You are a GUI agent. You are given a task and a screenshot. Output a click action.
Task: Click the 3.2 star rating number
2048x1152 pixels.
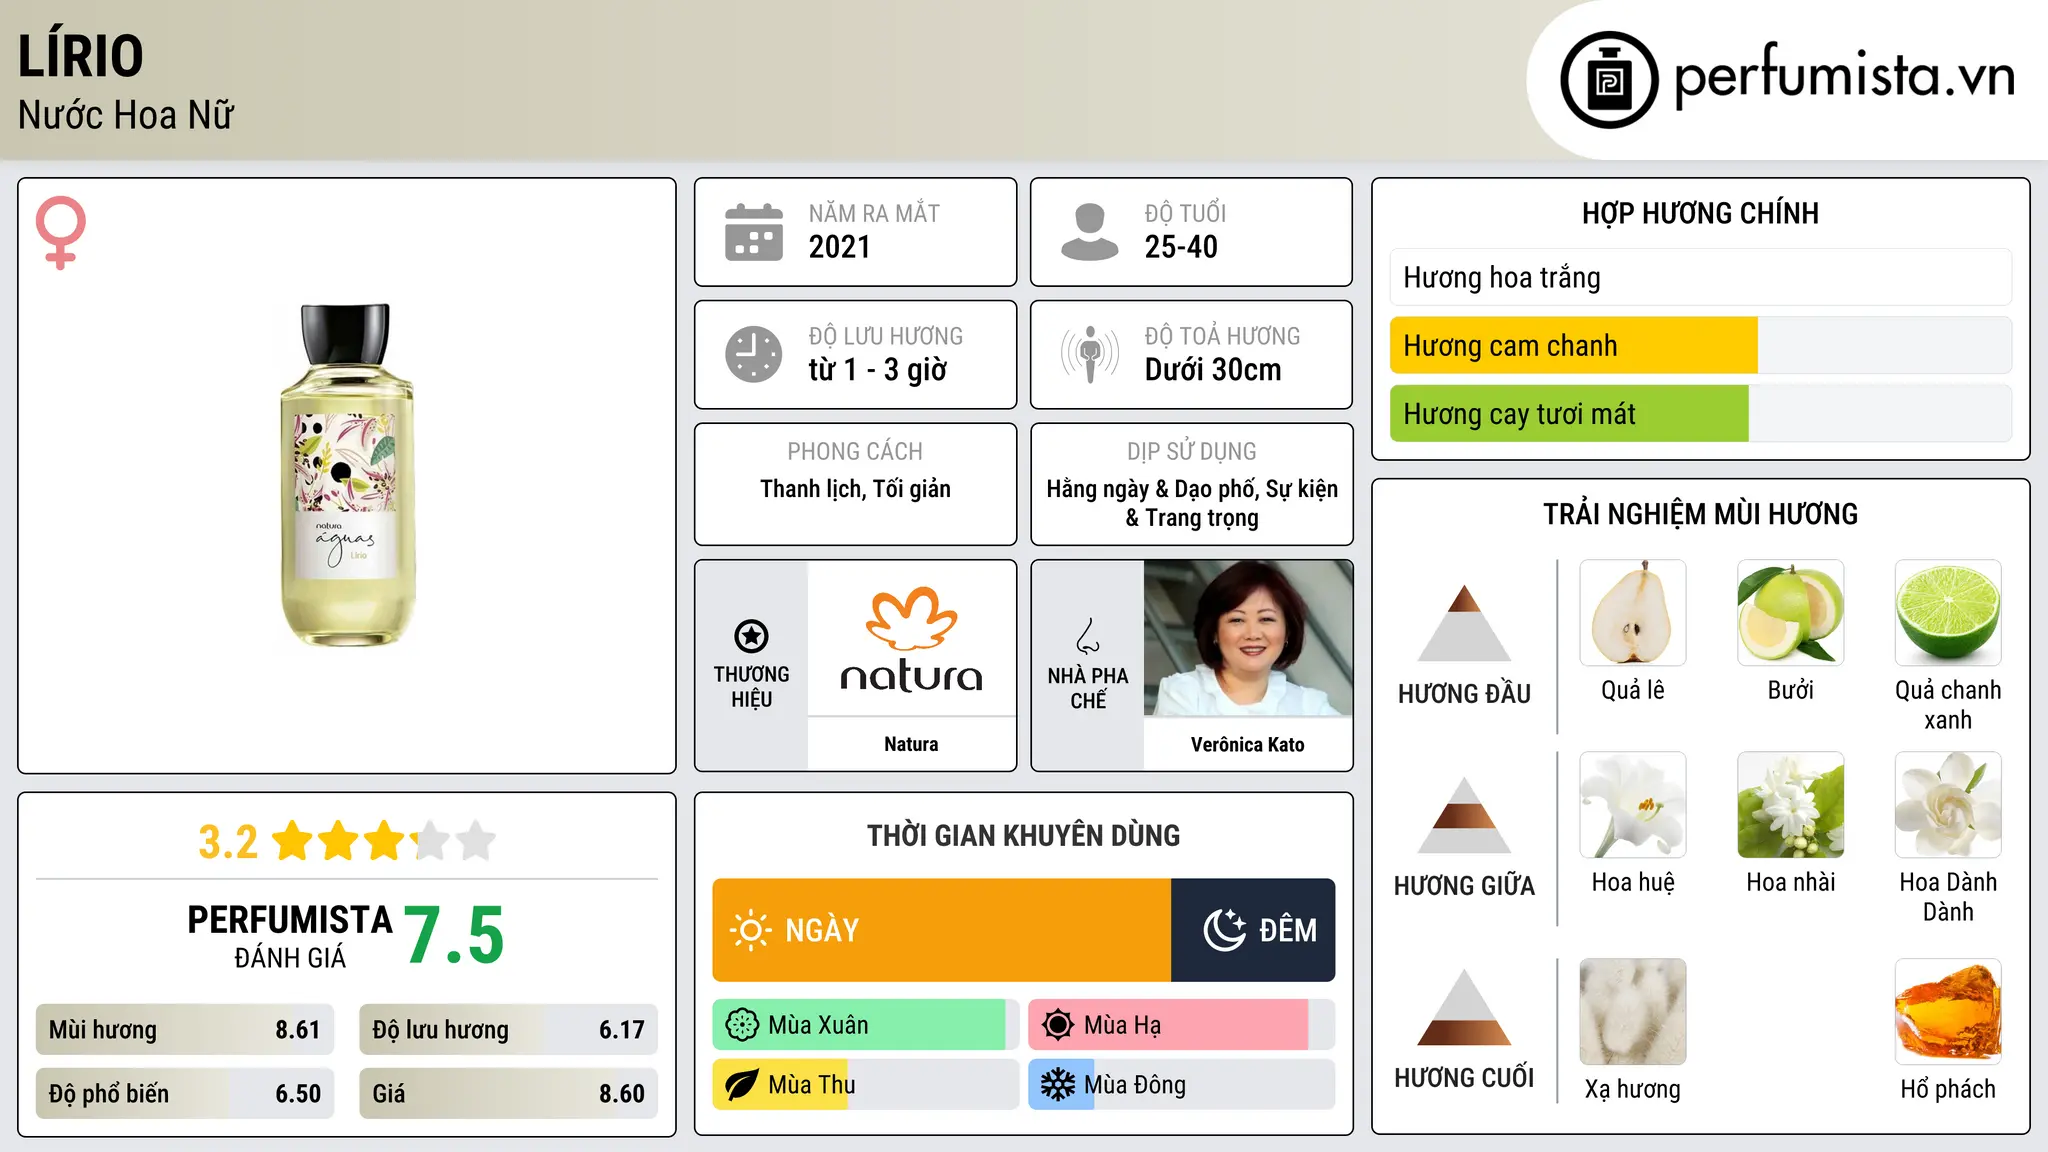(228, 842)
